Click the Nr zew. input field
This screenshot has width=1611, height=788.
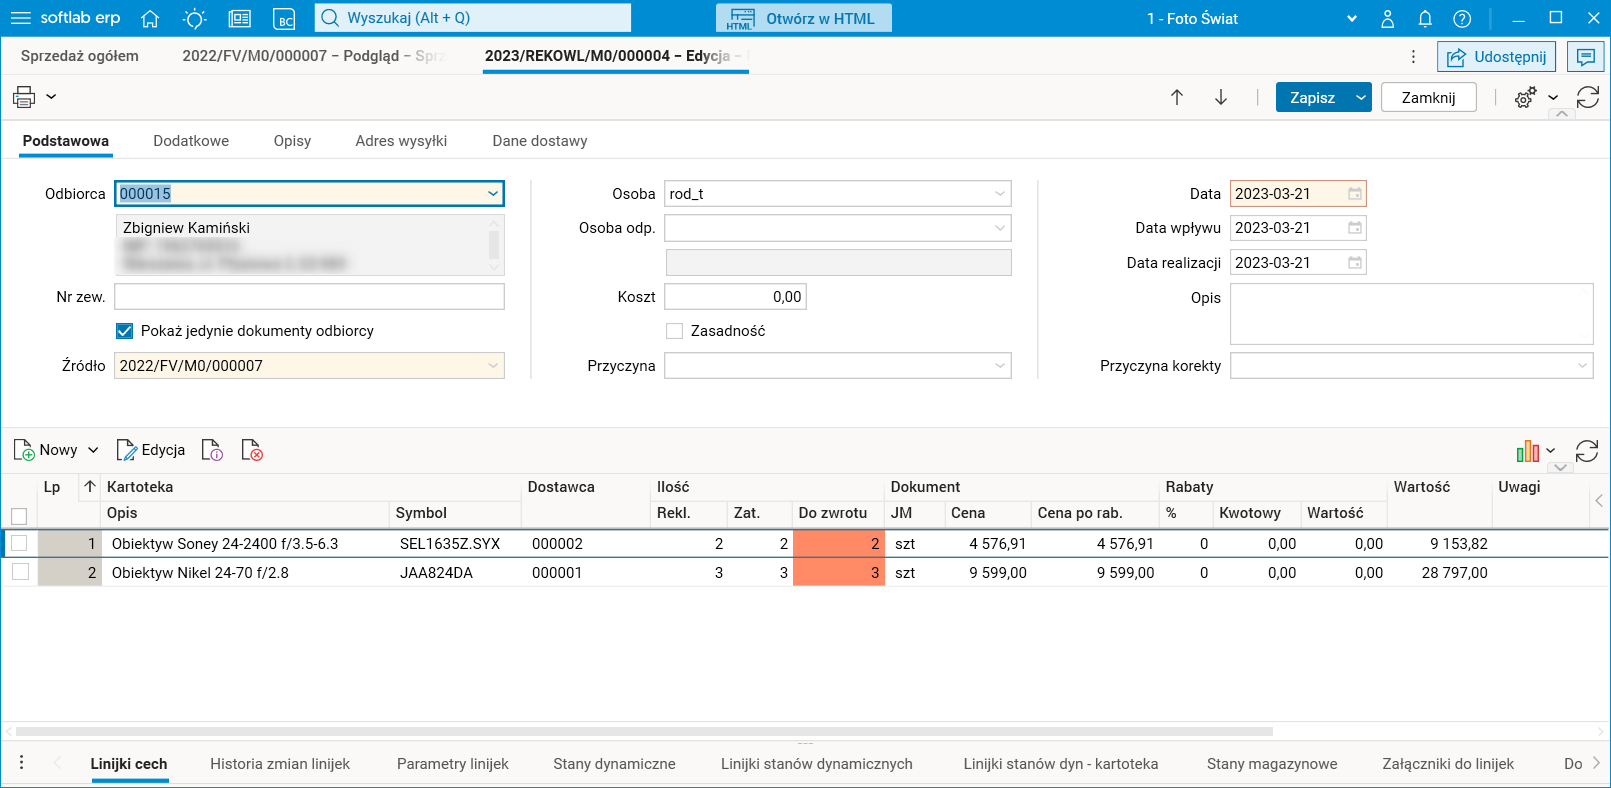[310, 297]
